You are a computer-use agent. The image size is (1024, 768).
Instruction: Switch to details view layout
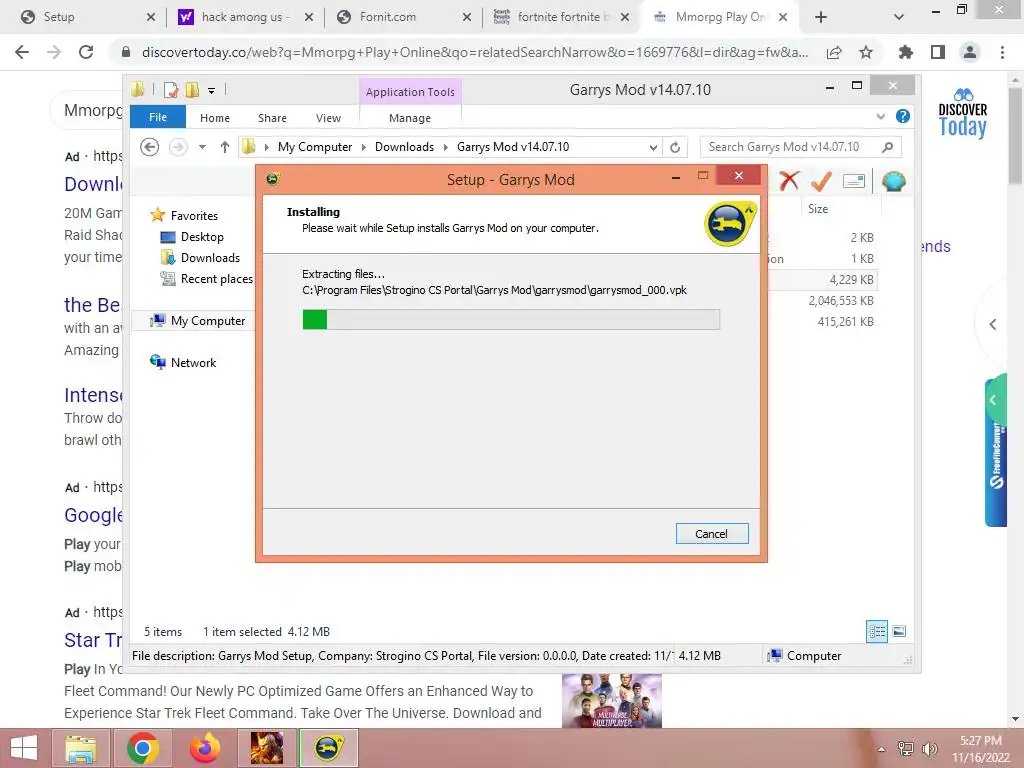876,631
